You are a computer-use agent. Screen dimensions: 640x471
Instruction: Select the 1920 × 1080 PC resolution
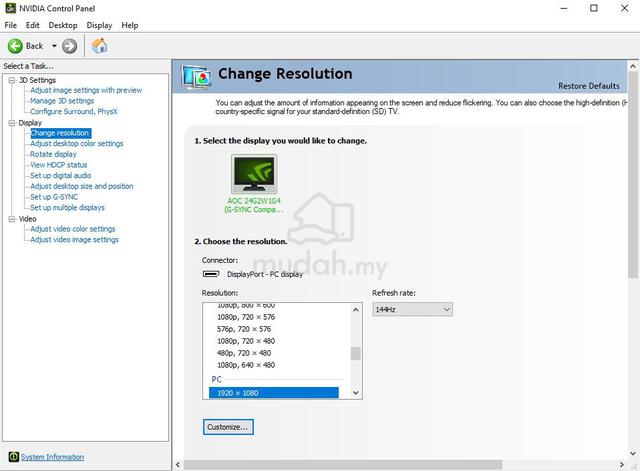tap(273, 393)
